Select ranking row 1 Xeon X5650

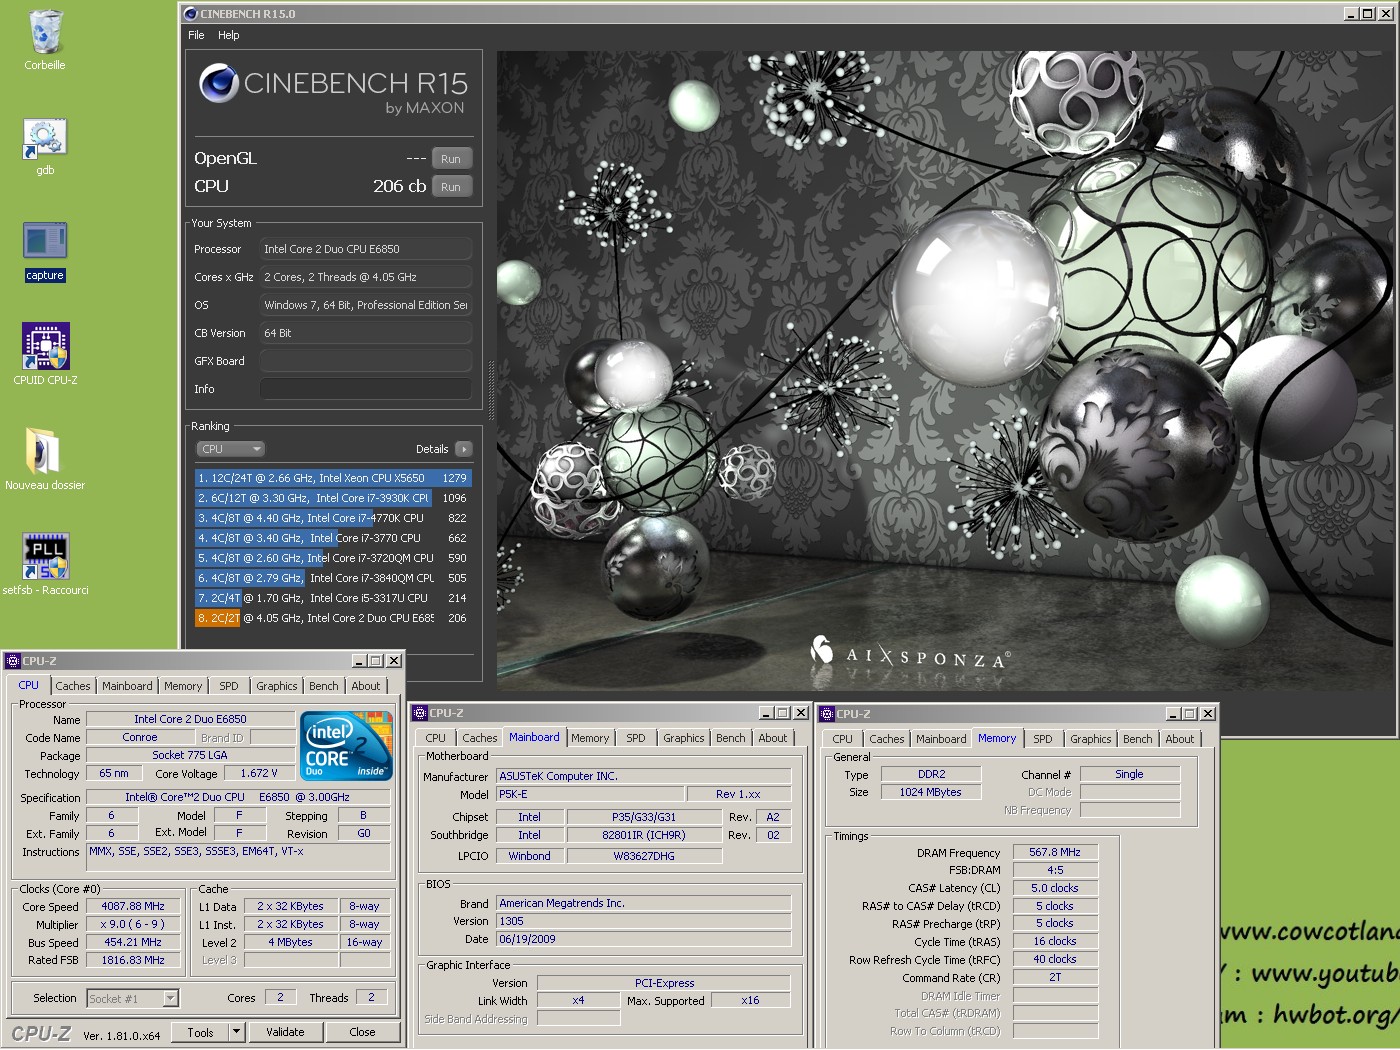[332, 478]
